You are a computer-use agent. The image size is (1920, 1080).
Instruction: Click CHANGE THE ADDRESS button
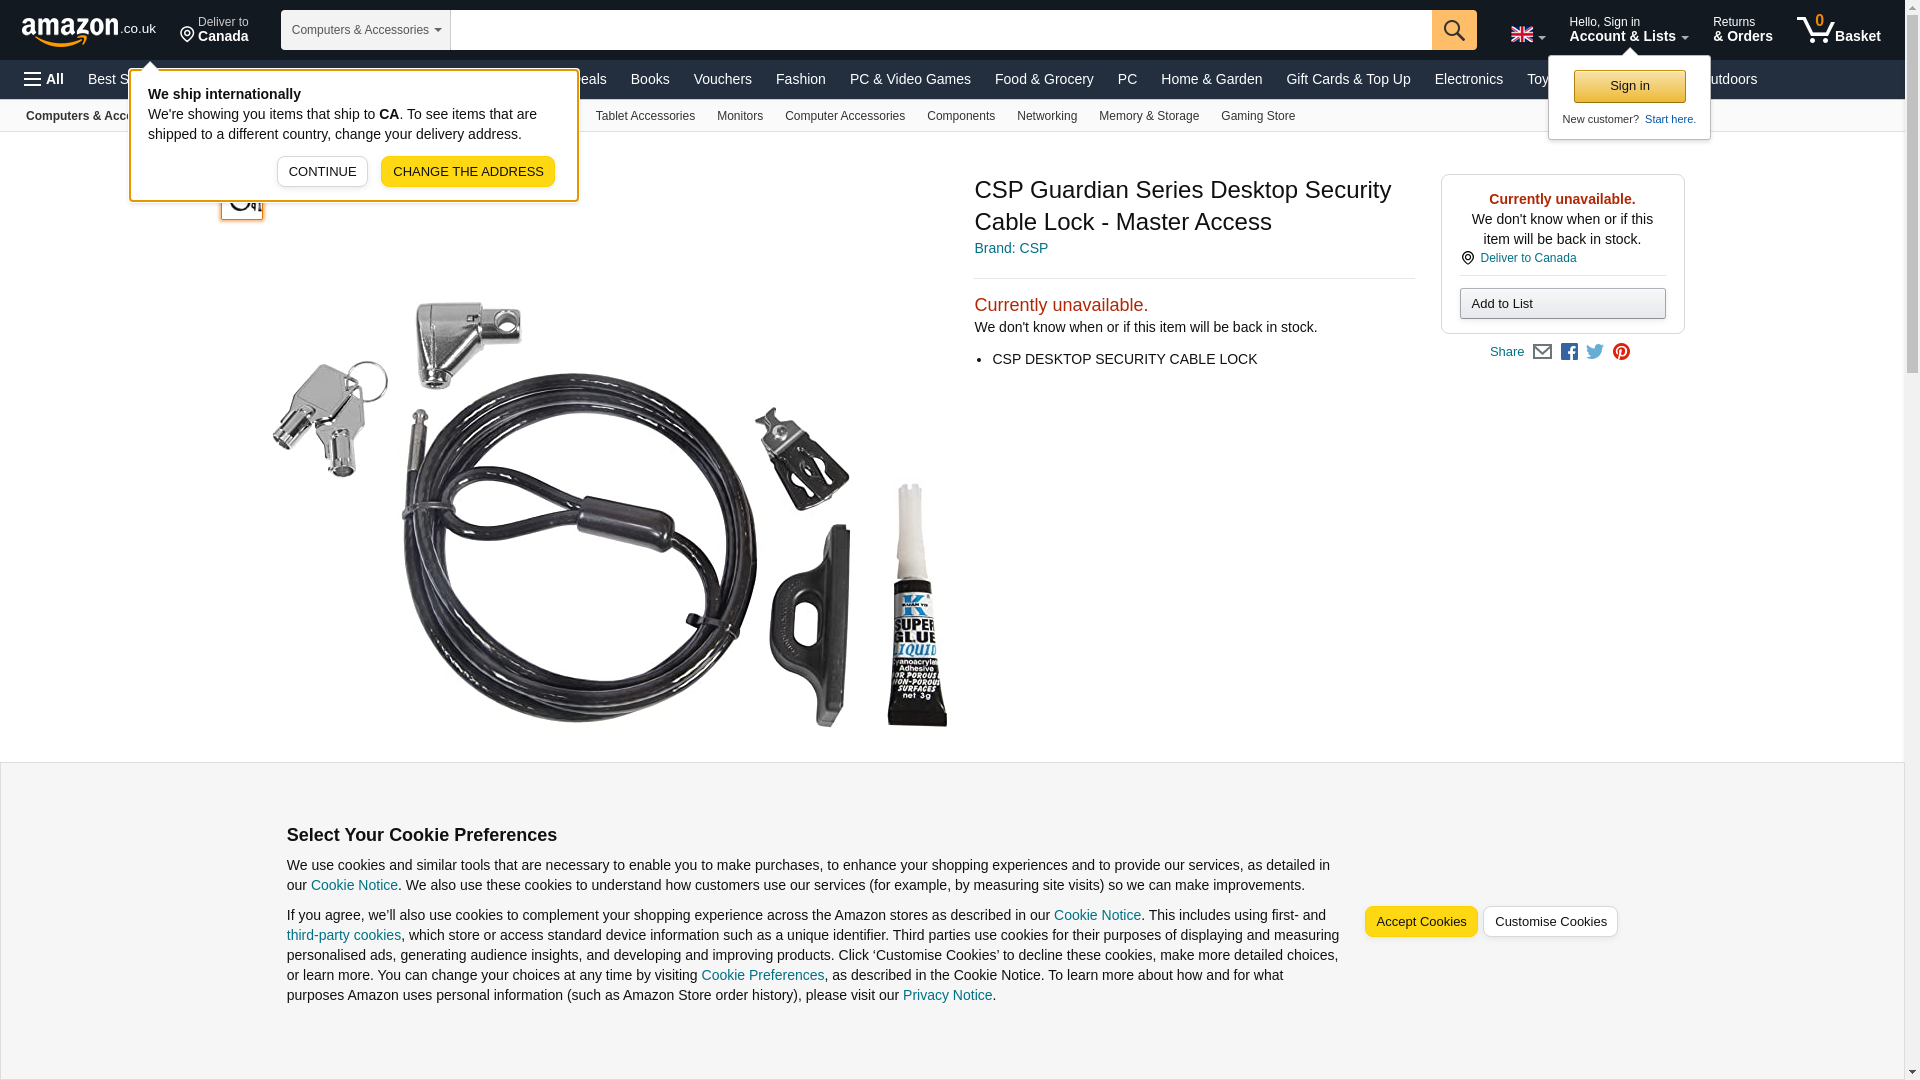point(467,172)
